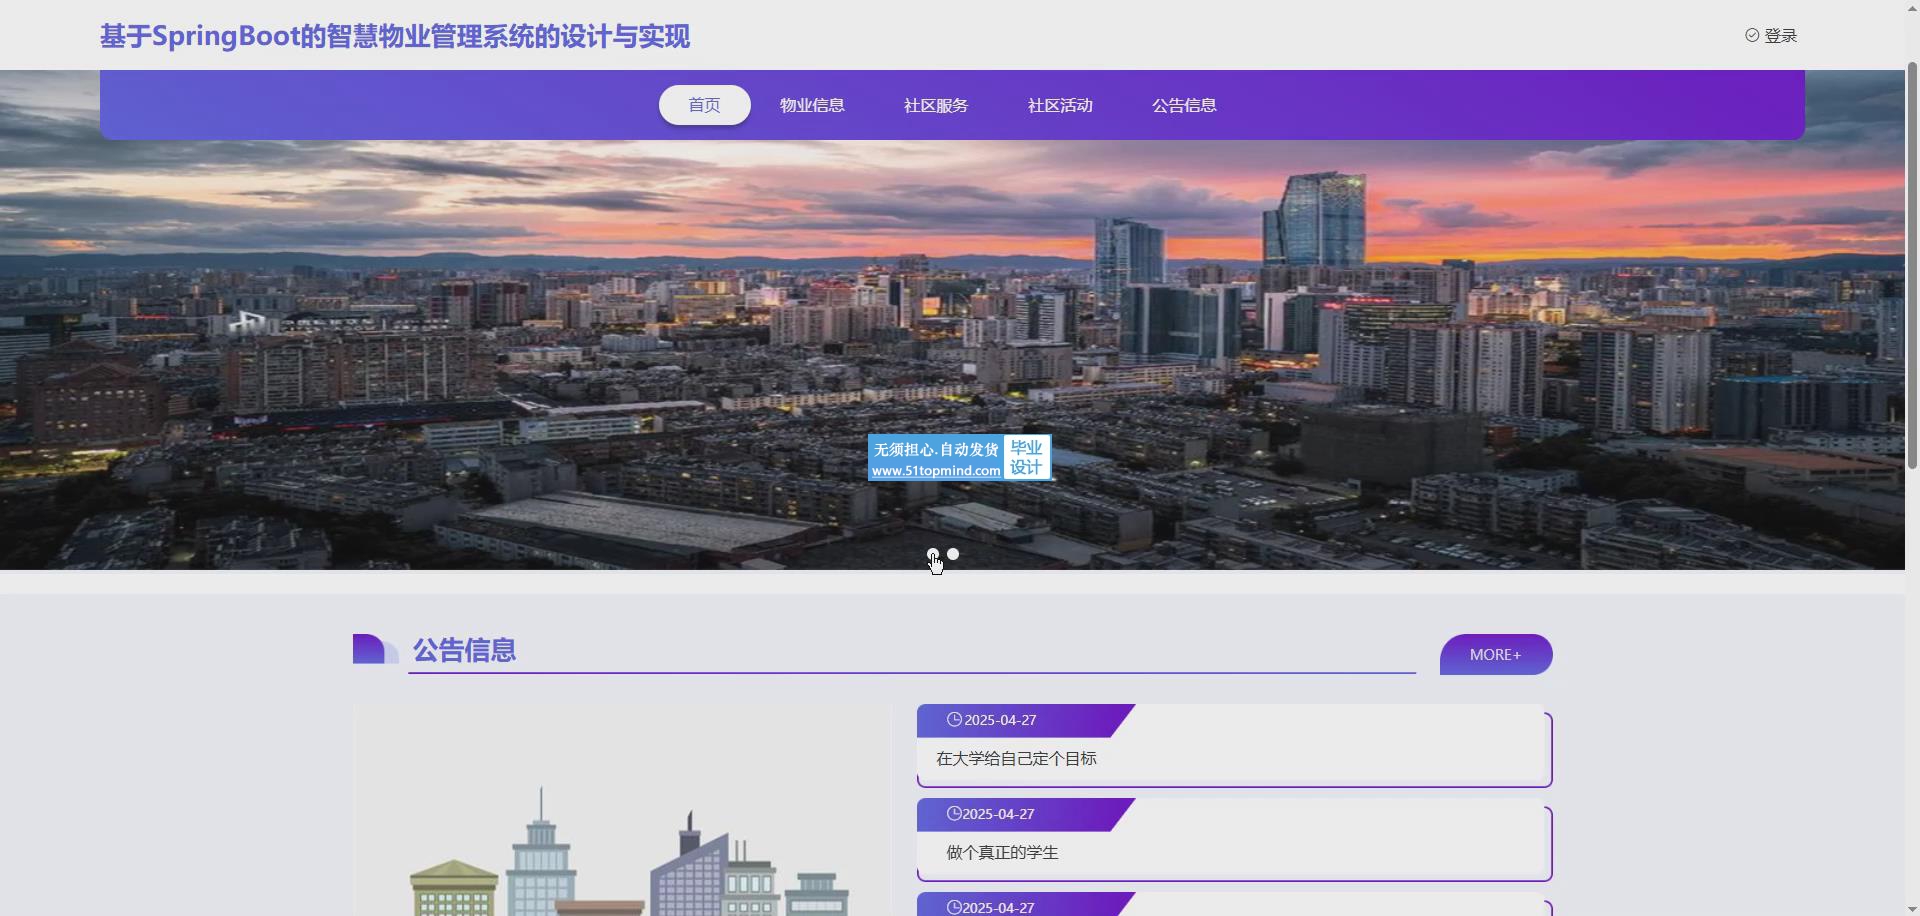Open the 社区活动 menu item

1060,105
